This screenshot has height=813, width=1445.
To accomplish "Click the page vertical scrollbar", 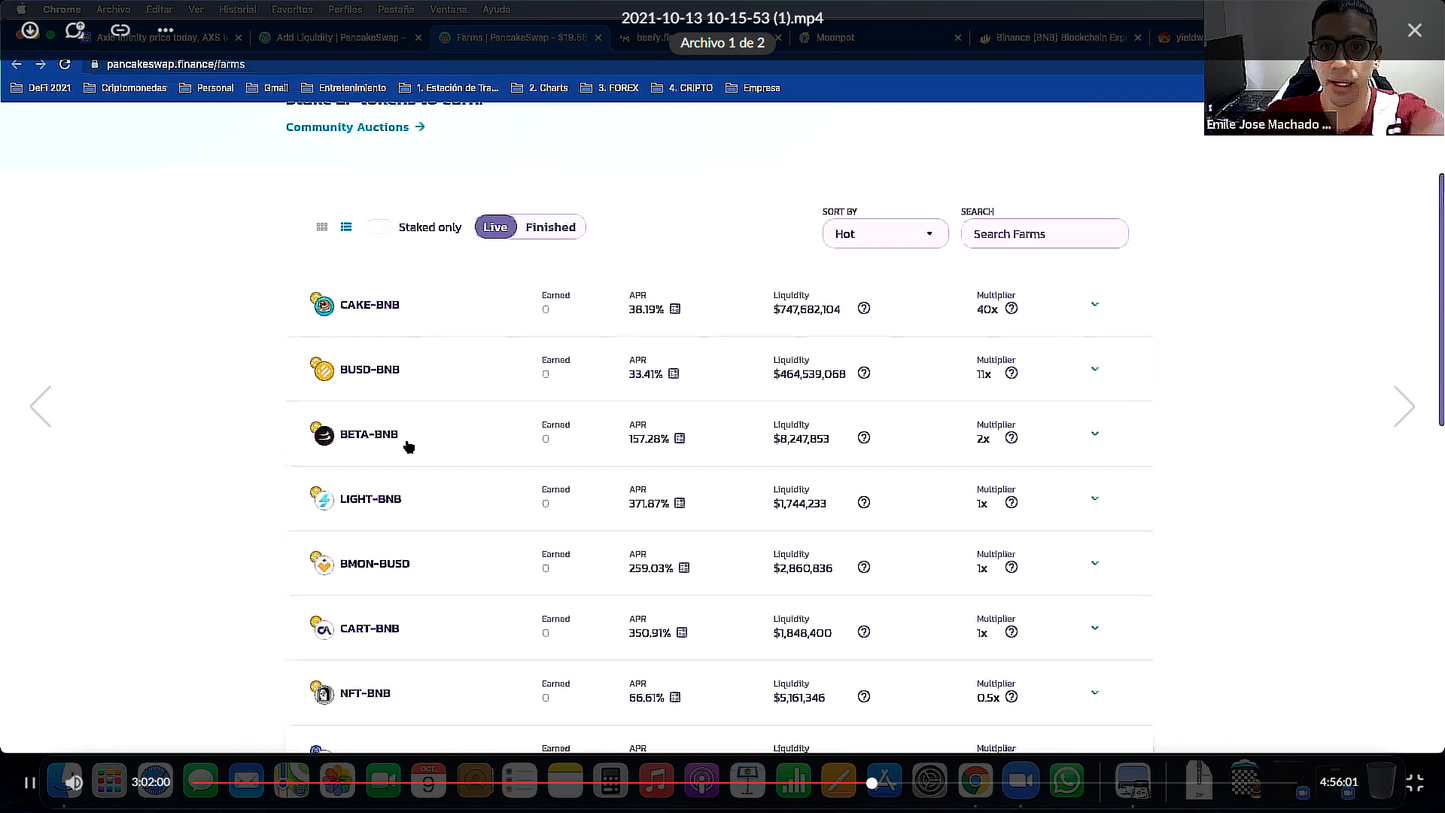I will tap(1441, 300).
